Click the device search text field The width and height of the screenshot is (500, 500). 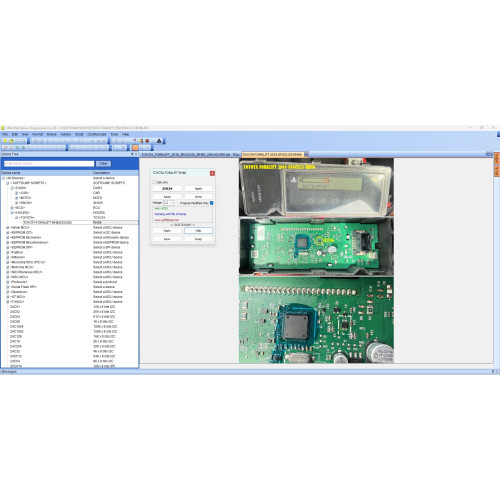tap(49, 164)
